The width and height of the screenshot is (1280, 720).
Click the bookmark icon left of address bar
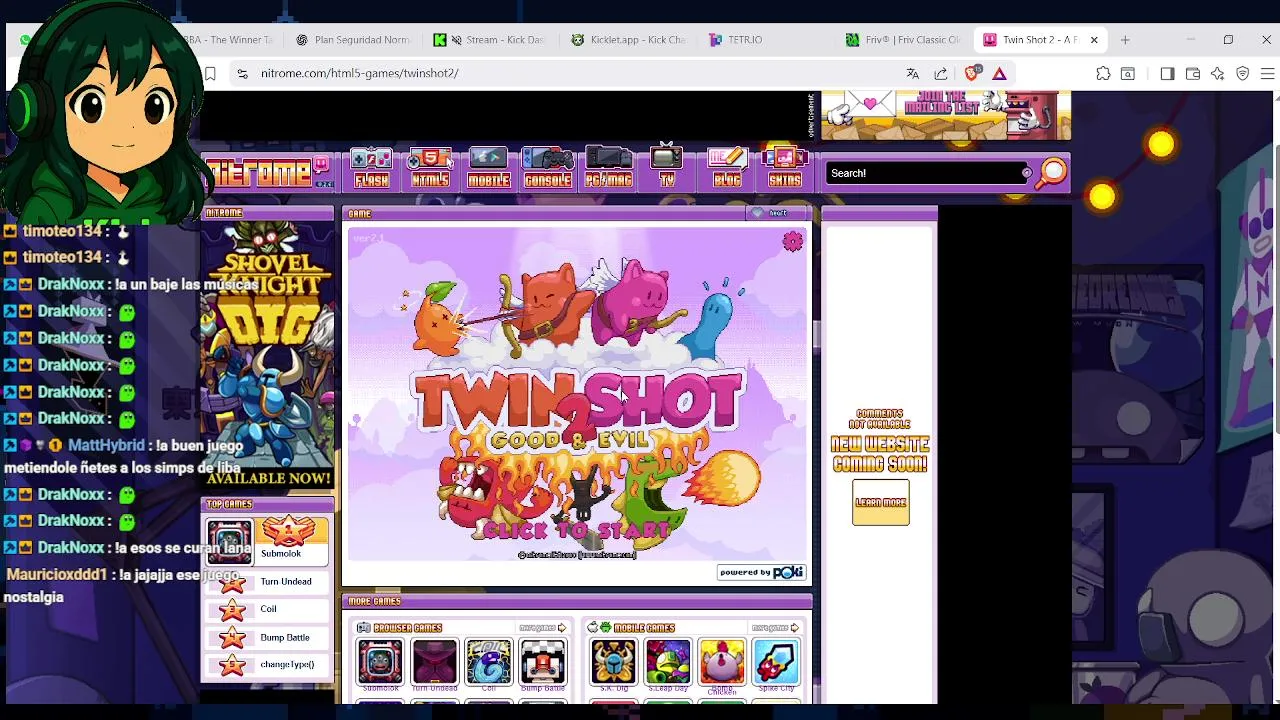click(210, 73)
